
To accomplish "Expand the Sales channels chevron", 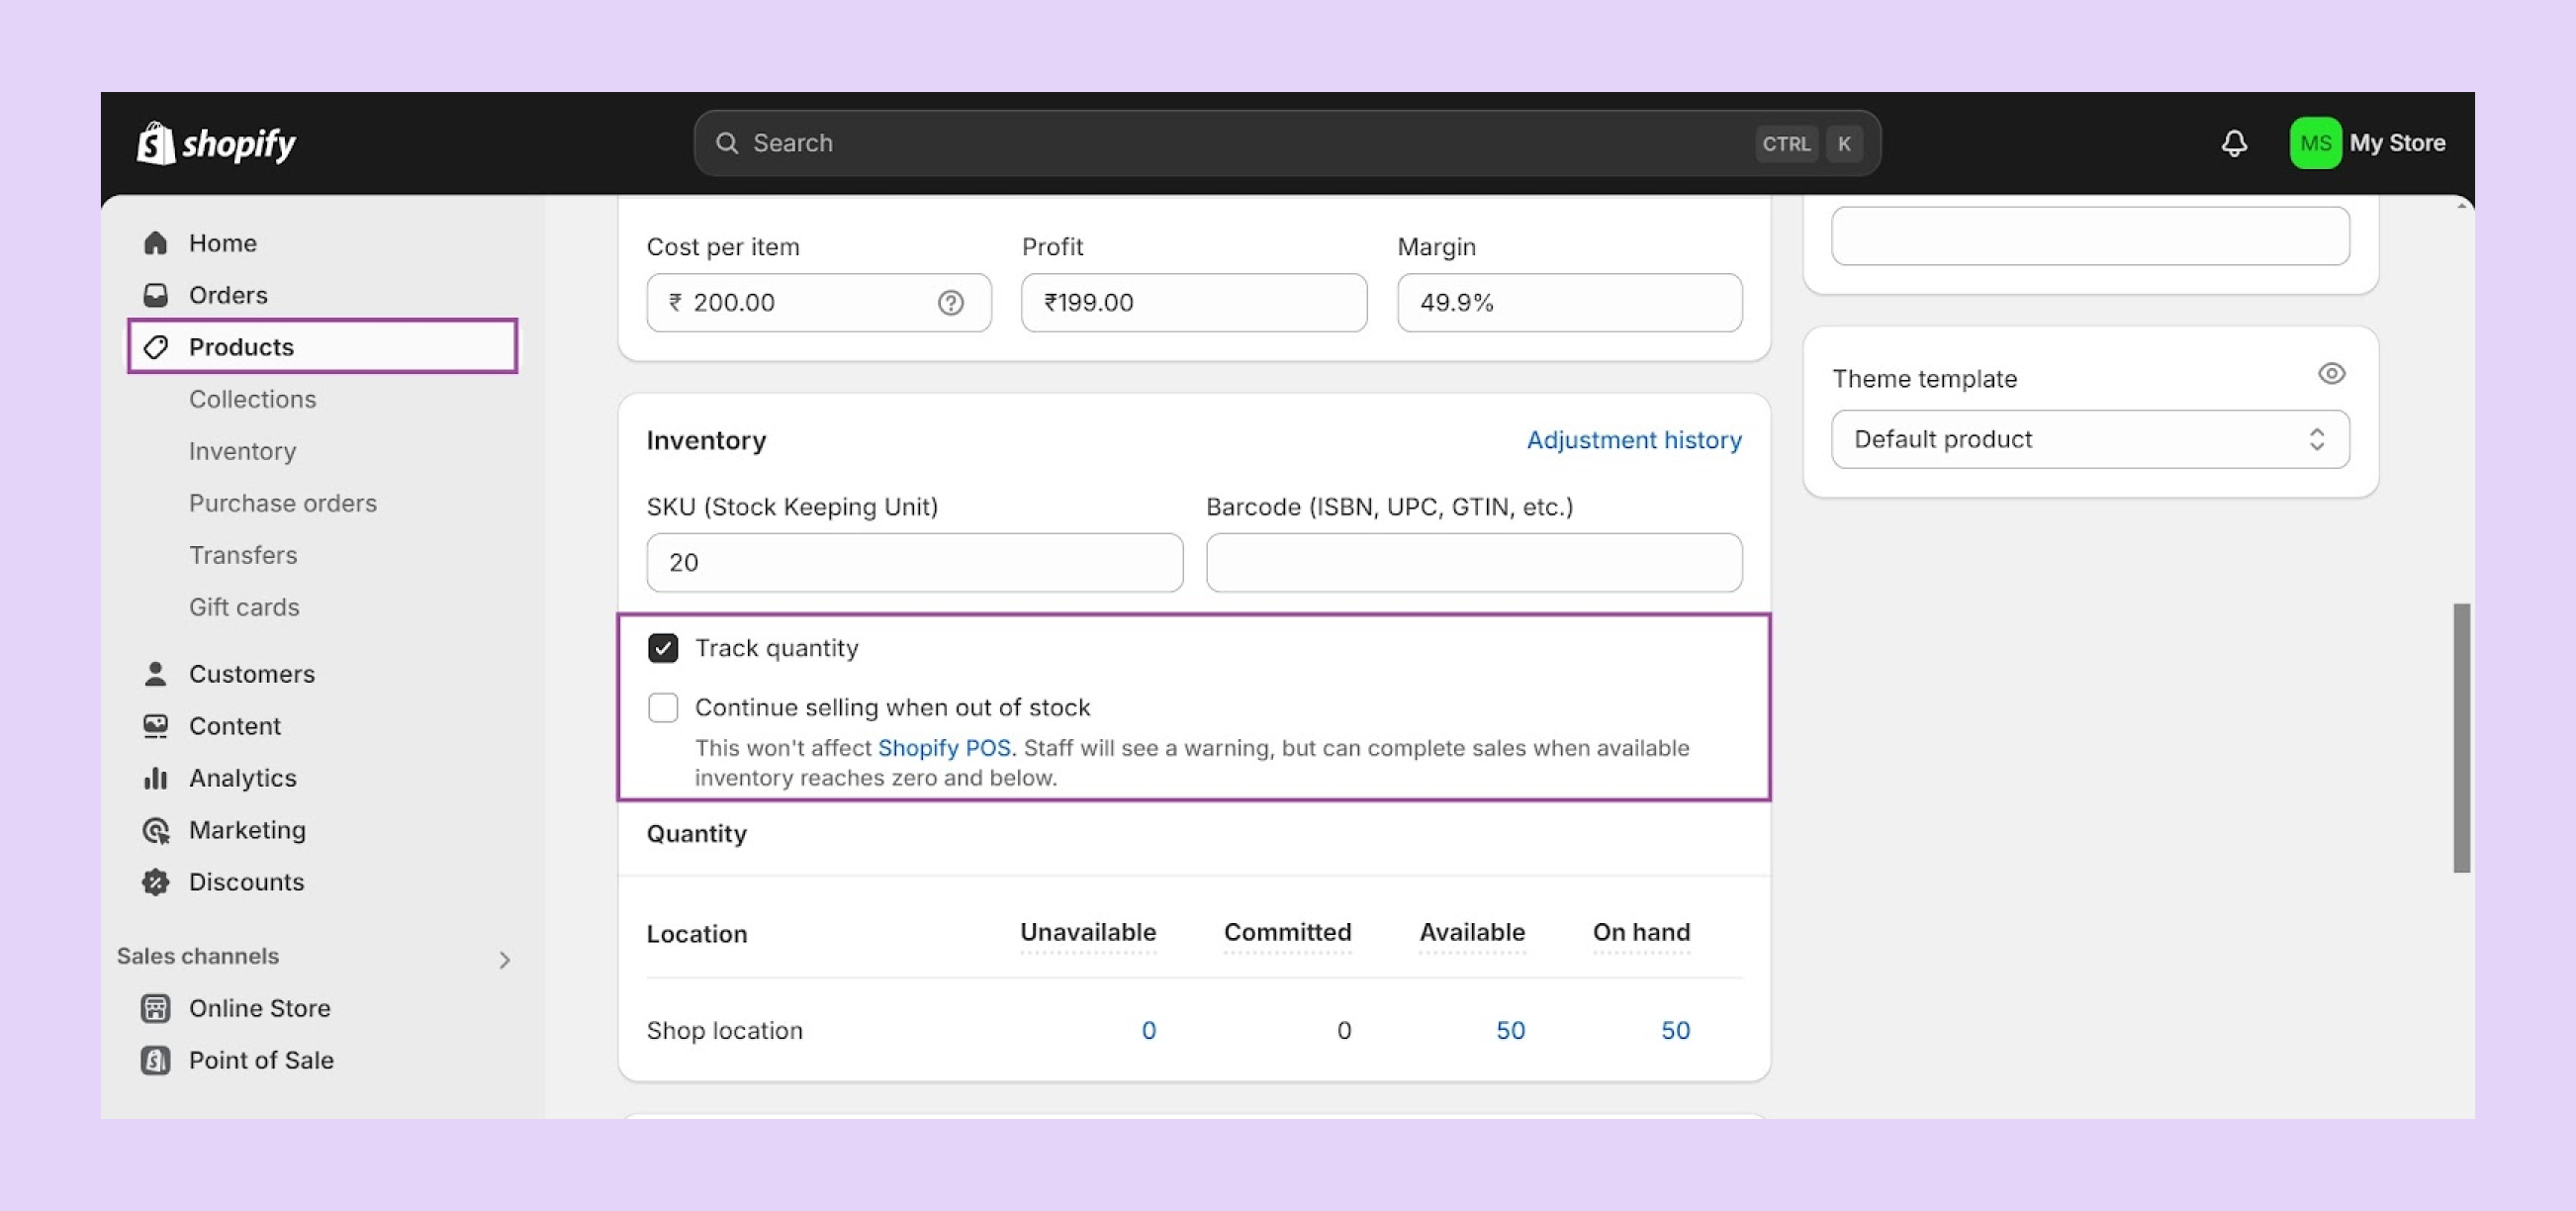I will point(504,960).
